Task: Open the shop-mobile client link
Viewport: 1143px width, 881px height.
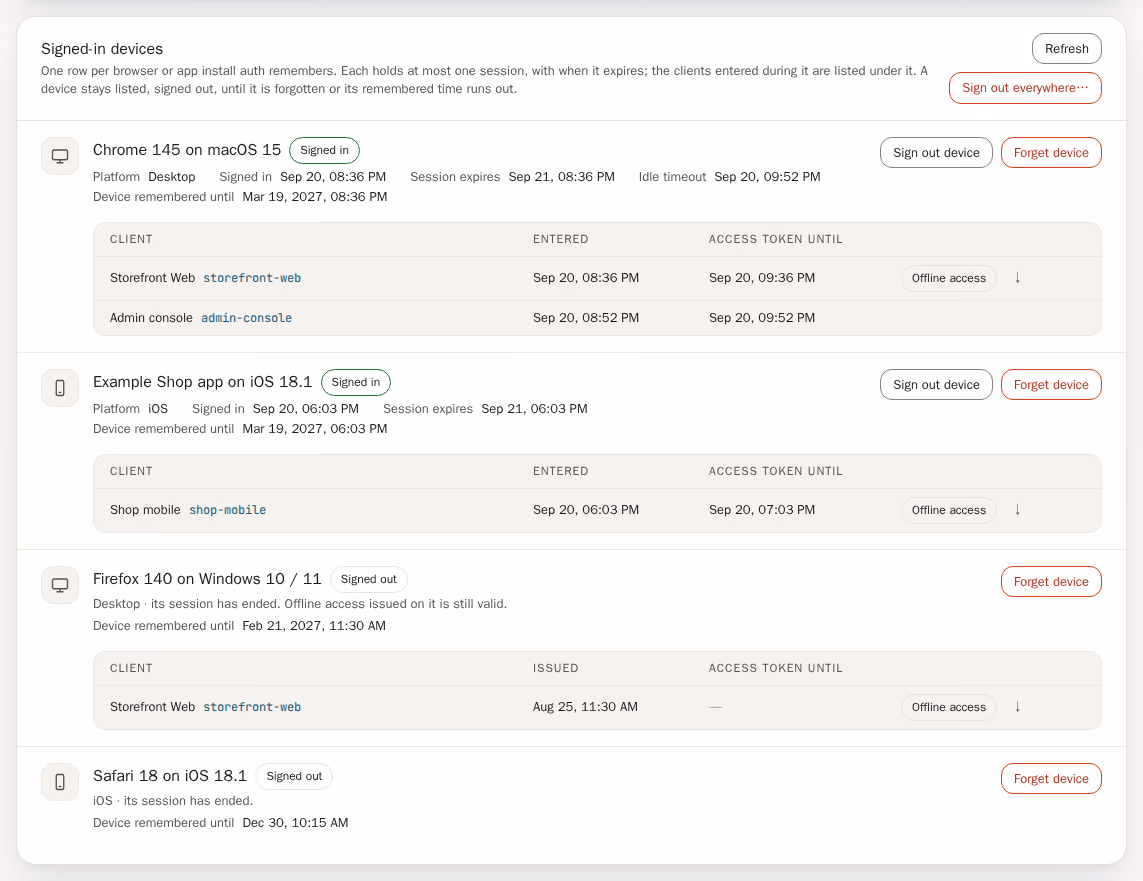Action: [x=227, y=510]
